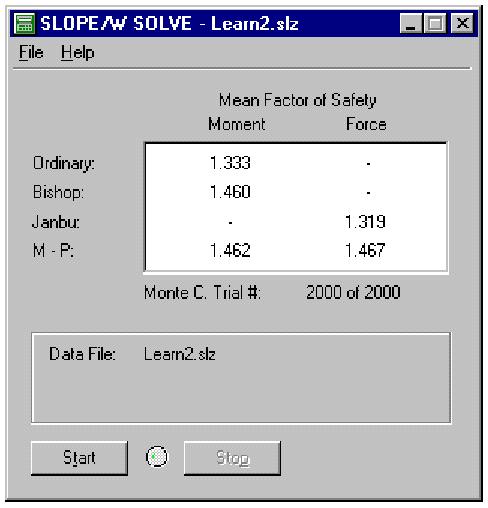Image resolution: width=488 pixels, height=508 pixels.
Task: Click the Moment column header
Action: (237, 124)
